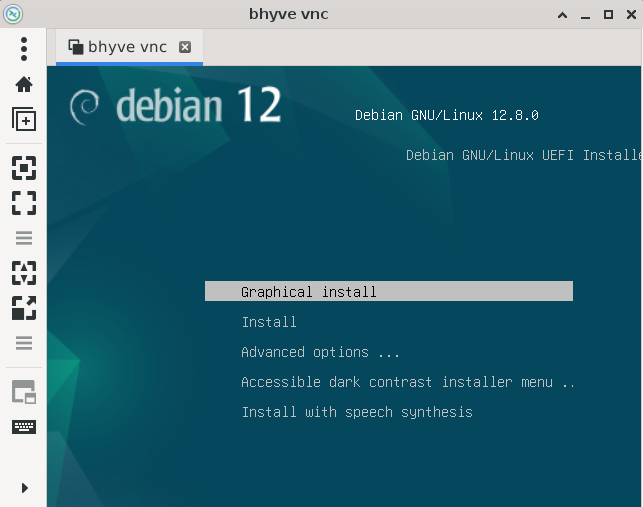Screen dimensions: 643x507
Task: Close the bhyve vnc tab
Action: (x=185, y=47)
